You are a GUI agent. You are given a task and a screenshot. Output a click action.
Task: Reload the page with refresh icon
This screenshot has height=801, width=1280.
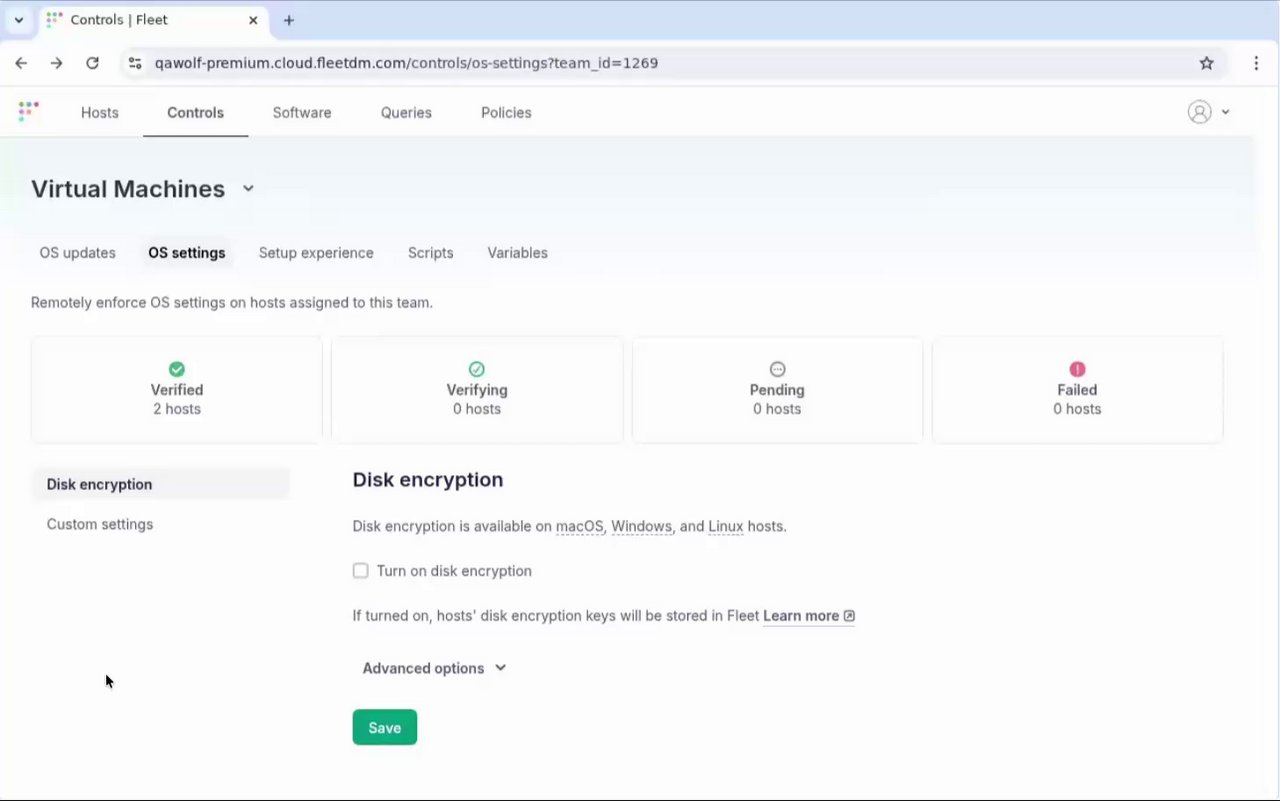(92, 63)
